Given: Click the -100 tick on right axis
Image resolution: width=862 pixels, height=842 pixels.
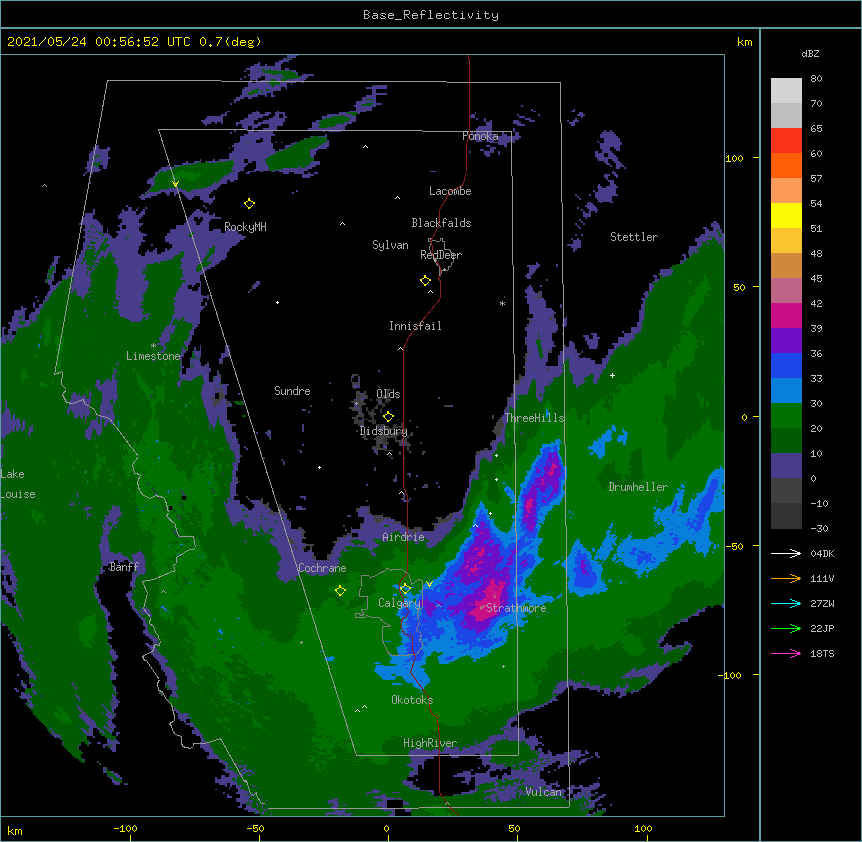Looking at the screenshot, I should point(731,675).
